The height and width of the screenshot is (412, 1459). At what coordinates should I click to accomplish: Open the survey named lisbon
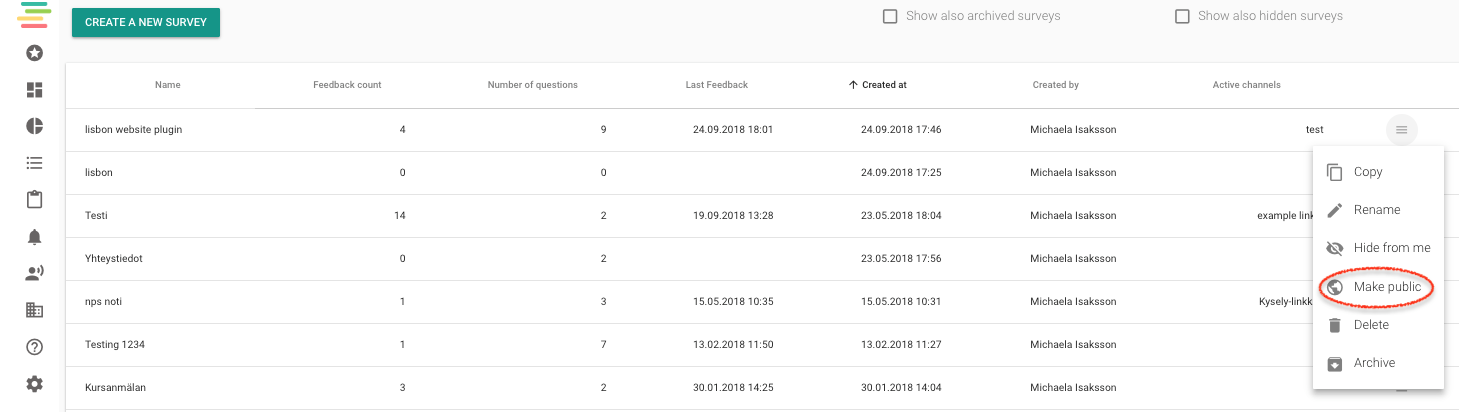coord(99,172)
